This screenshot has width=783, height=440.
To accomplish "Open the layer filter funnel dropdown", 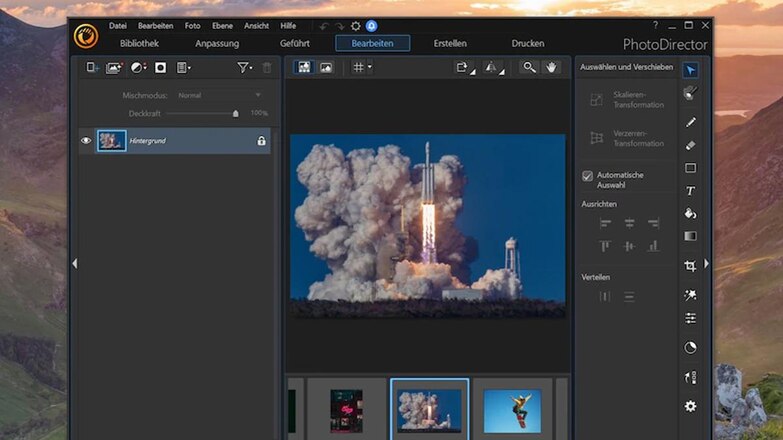I will tap(244, 67).
